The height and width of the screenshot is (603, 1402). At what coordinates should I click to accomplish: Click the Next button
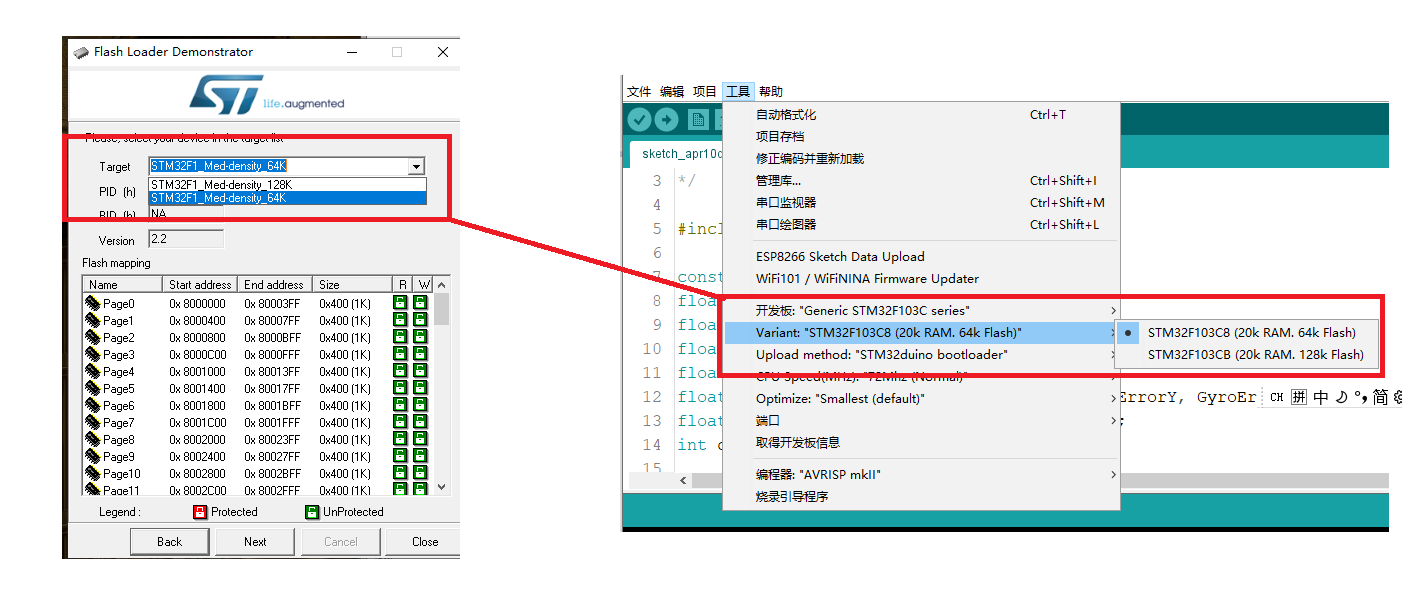(x=255, y=542)
